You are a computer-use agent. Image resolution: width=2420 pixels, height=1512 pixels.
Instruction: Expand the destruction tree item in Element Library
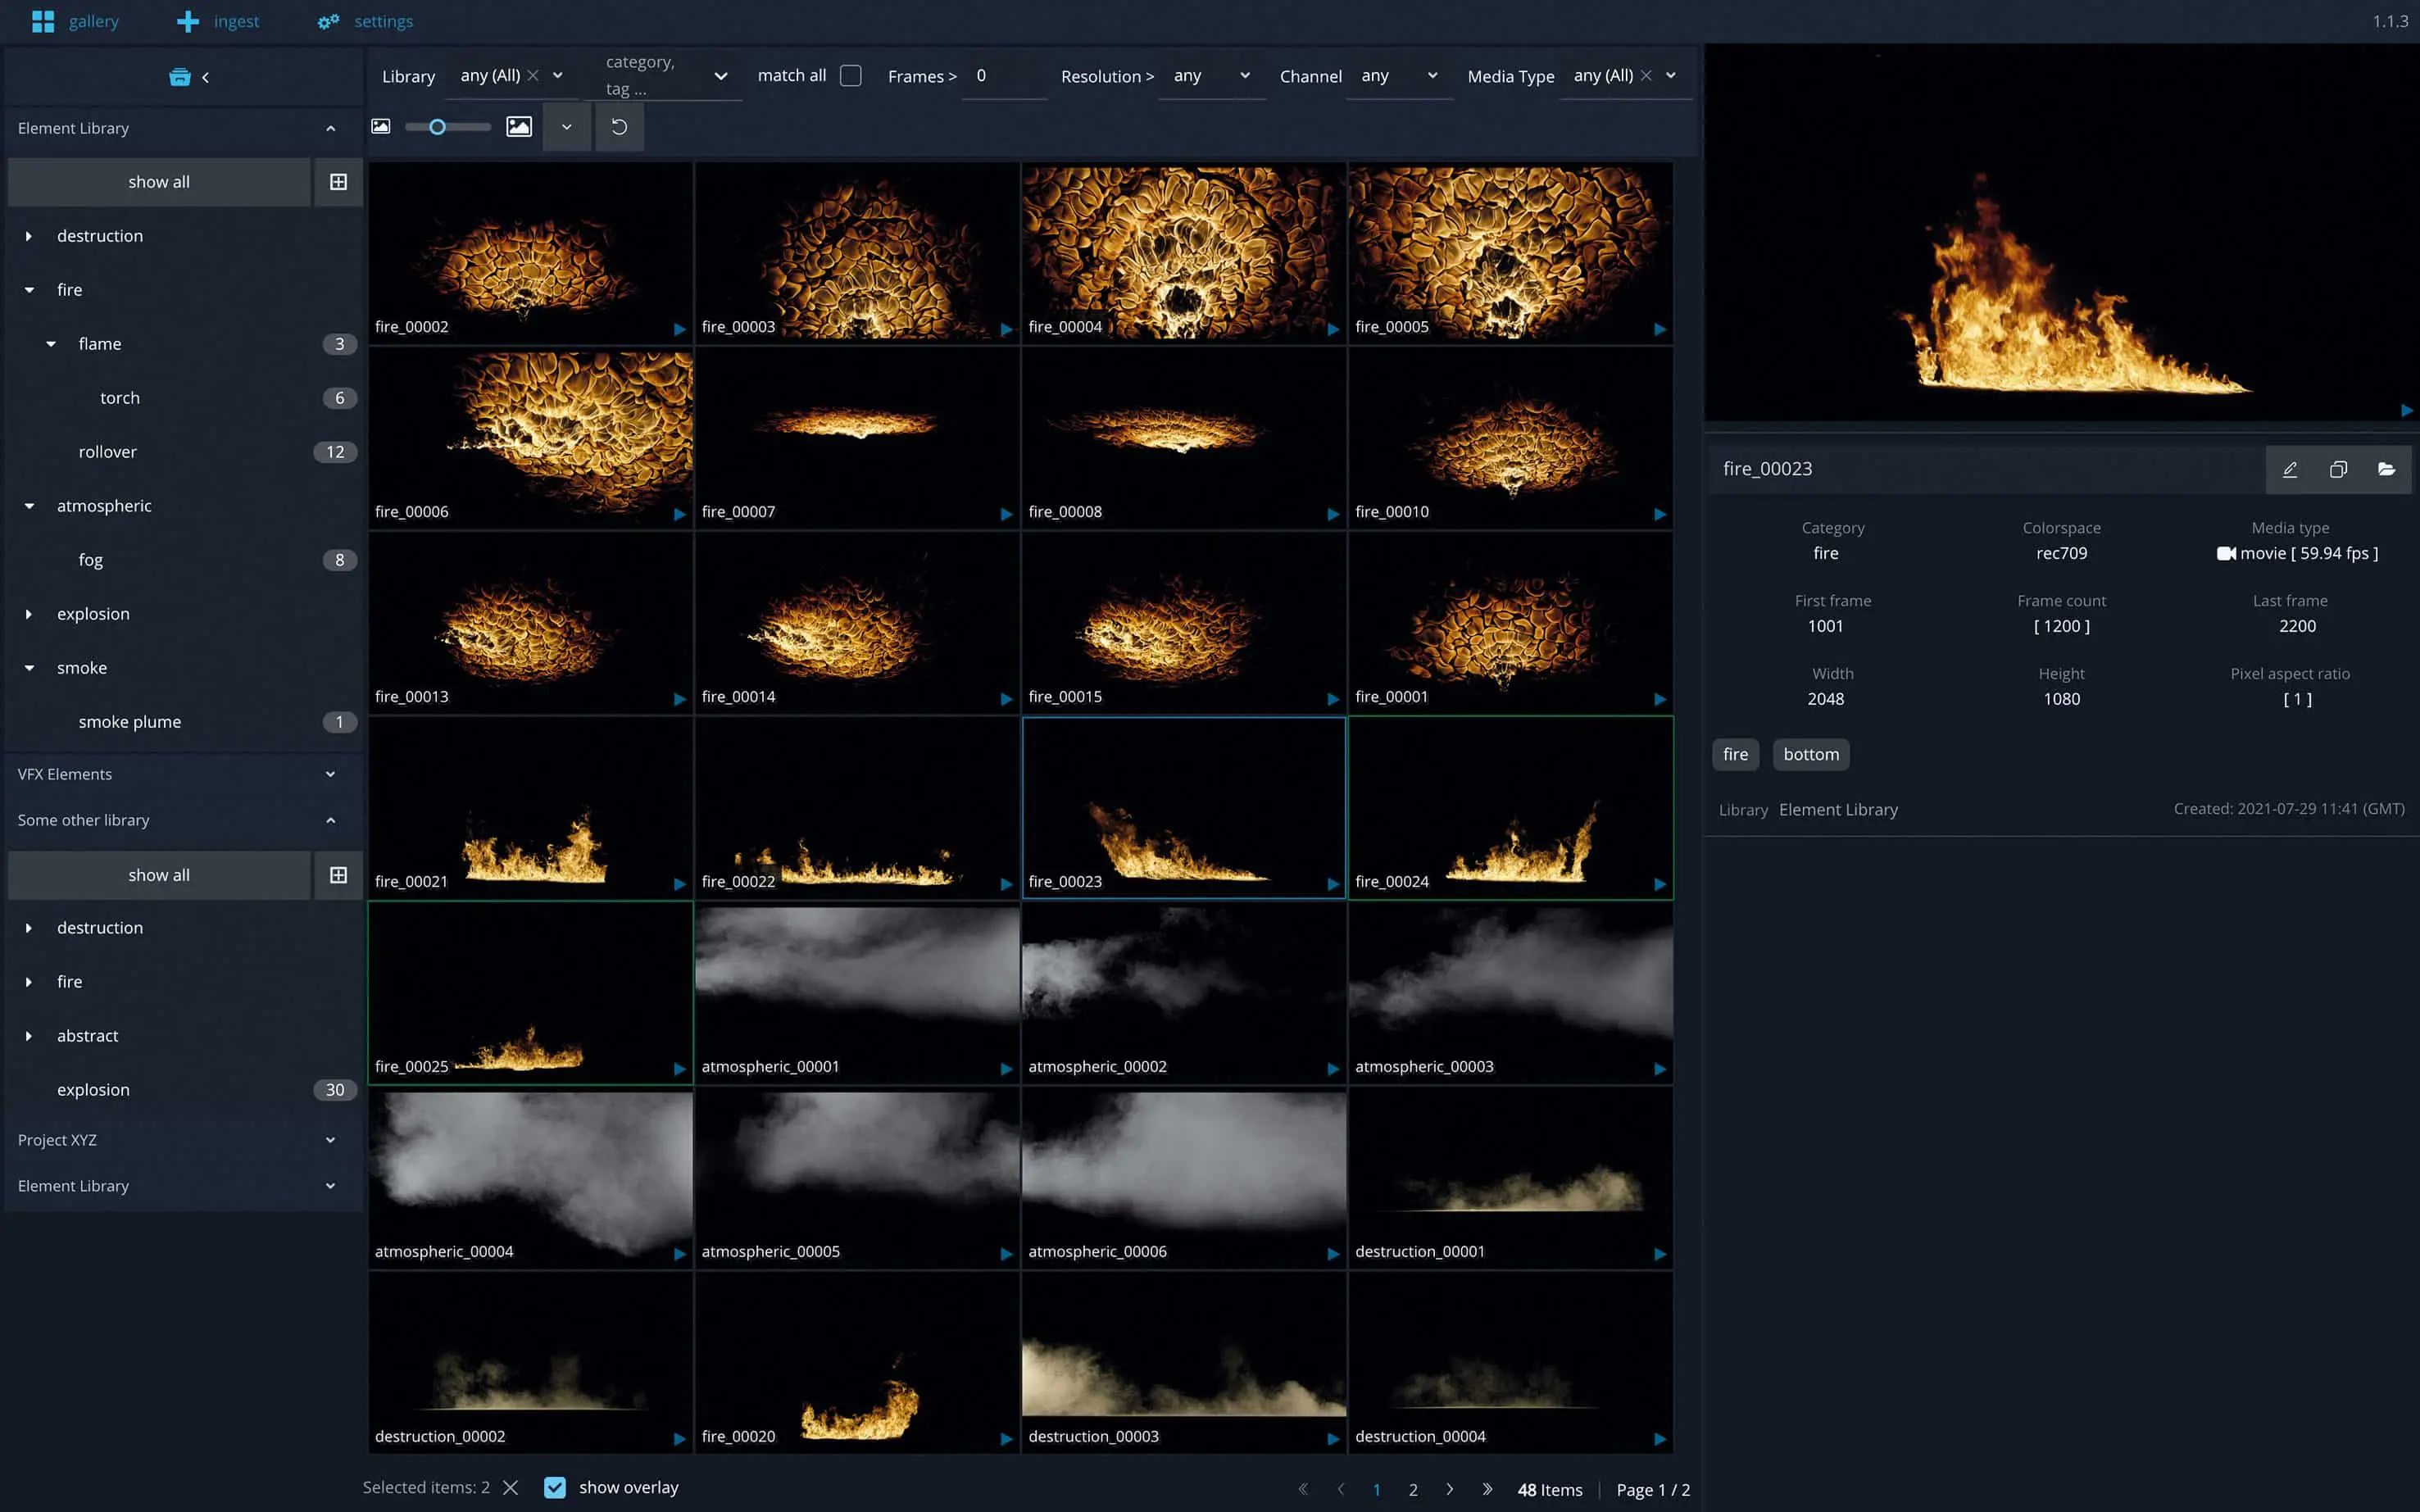click(29, 236)
